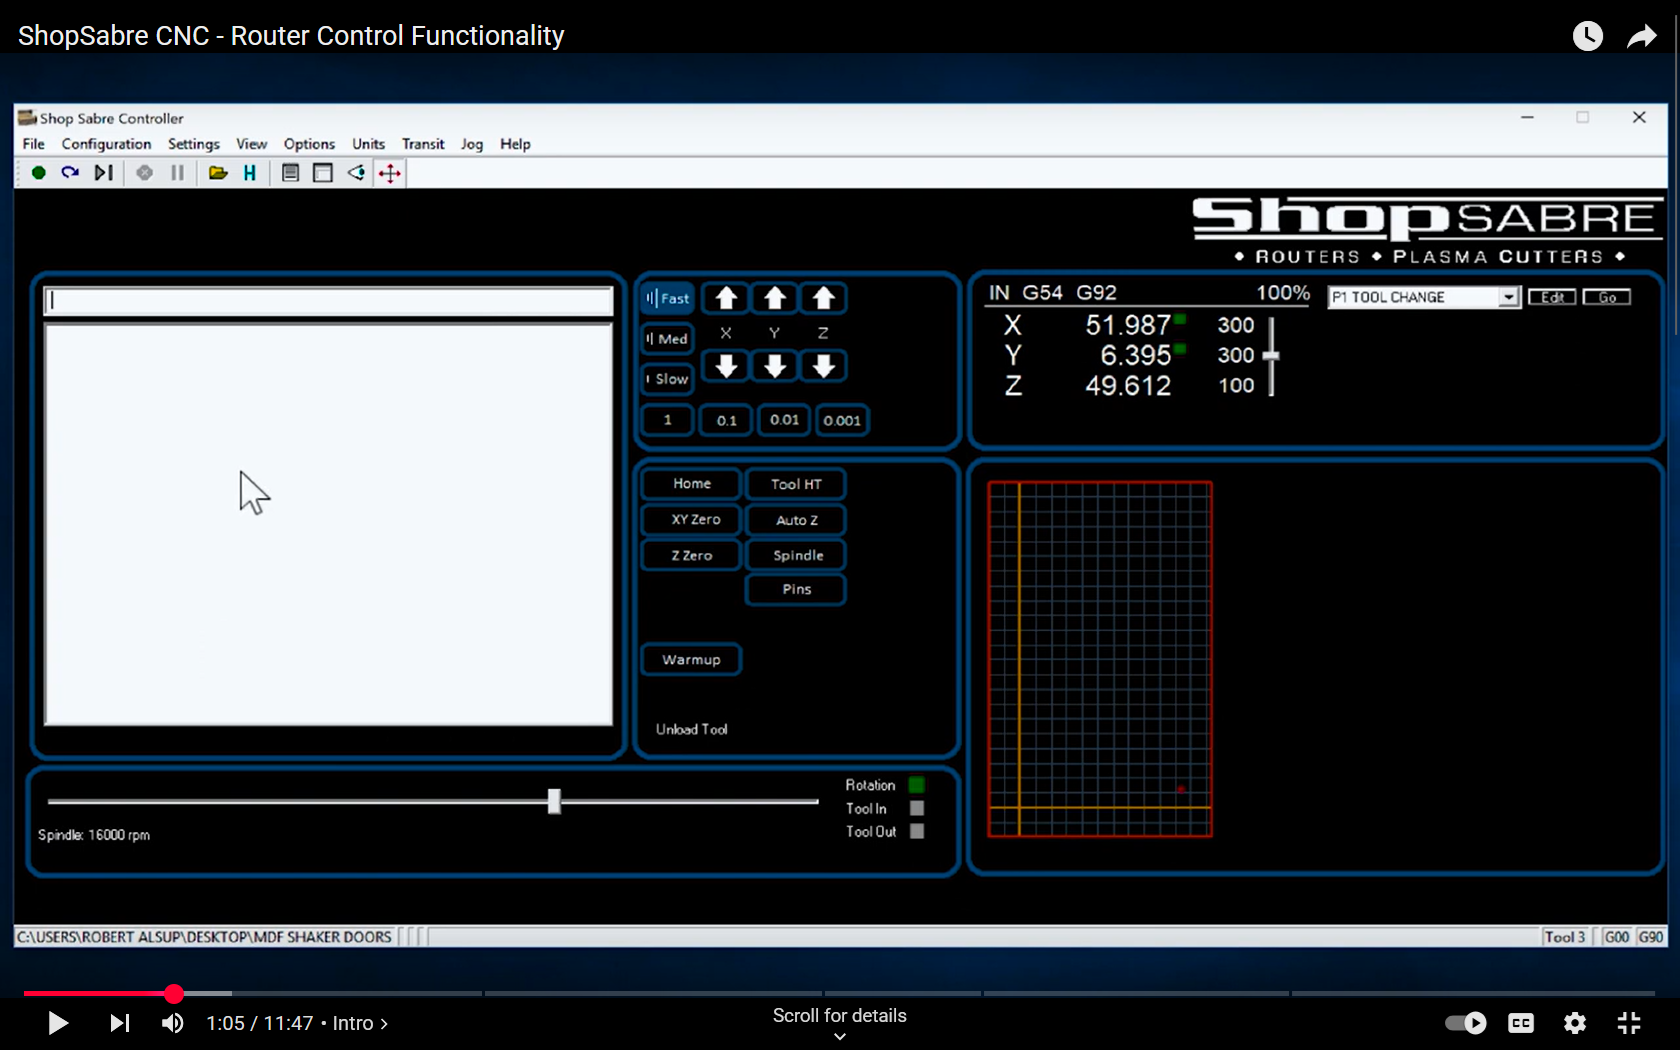Open the Settings menu
The width and height of the screenshot is (1680, 1050).
193,144
